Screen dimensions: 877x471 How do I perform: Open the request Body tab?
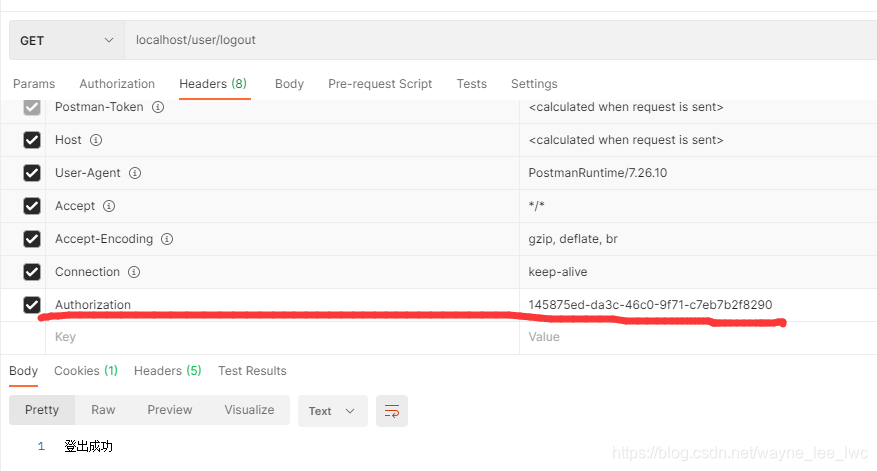click(289, 84)
